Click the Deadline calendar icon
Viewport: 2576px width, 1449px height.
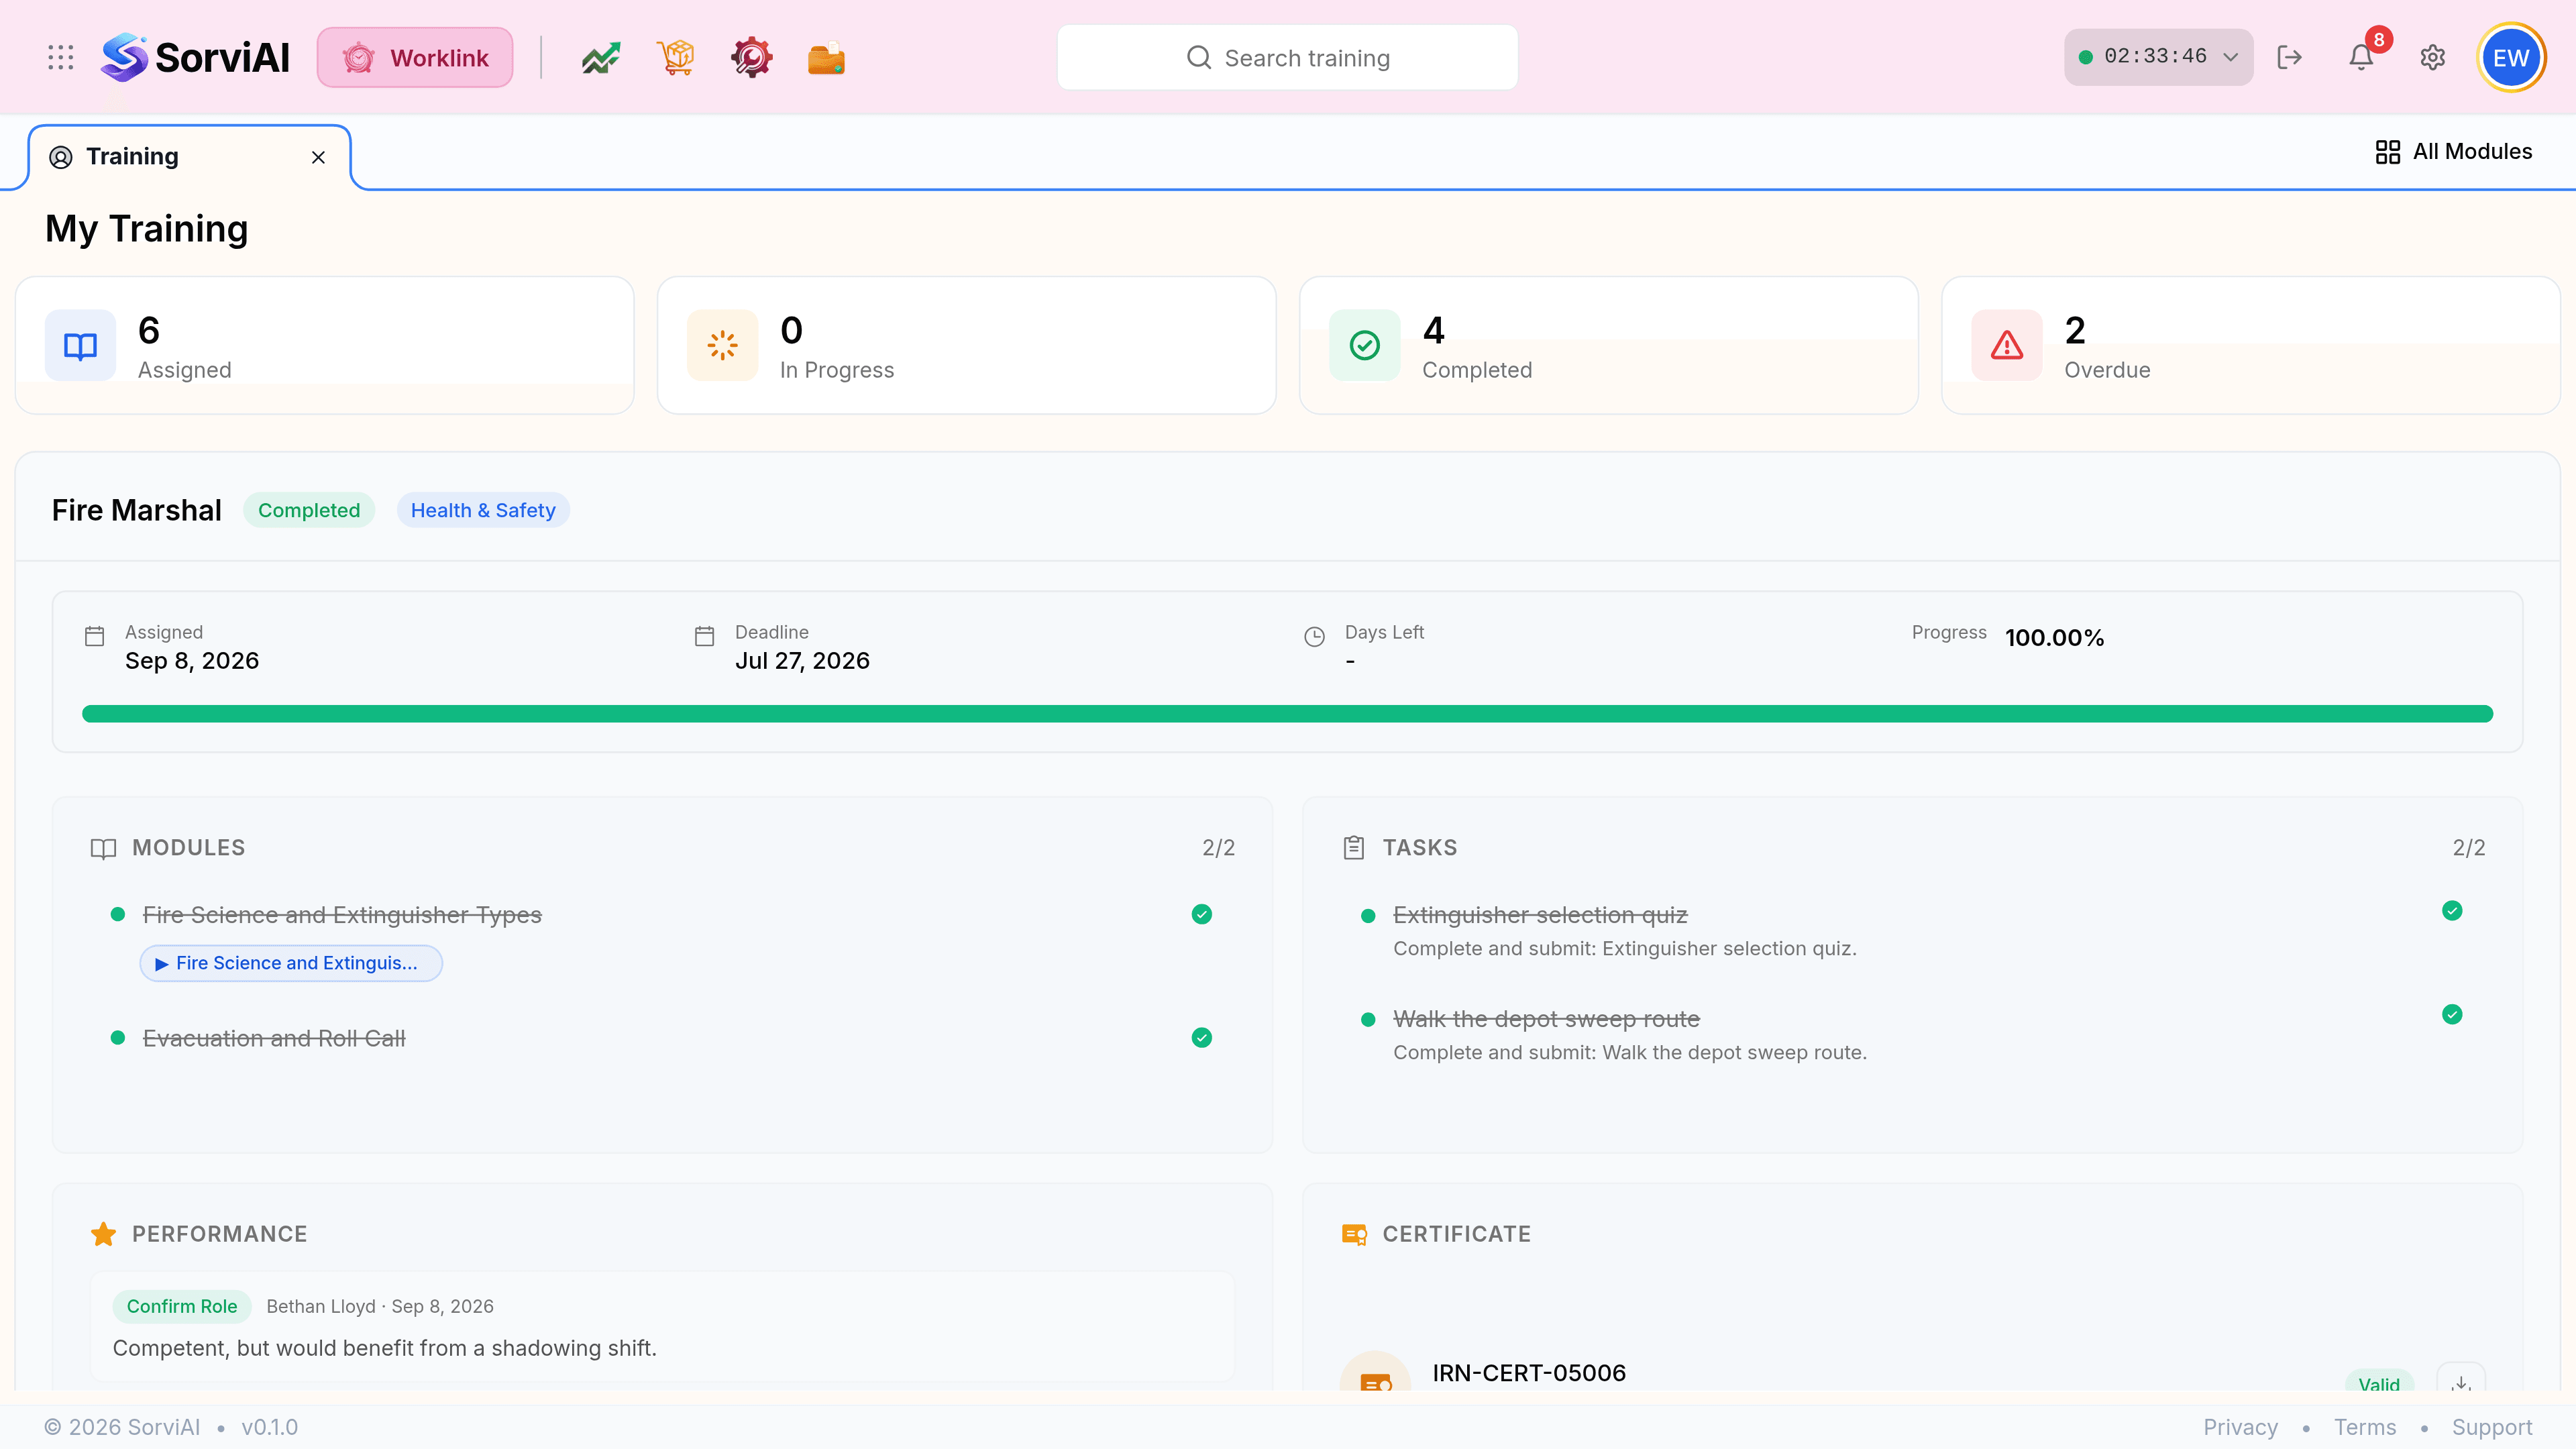tap(704, 636)
